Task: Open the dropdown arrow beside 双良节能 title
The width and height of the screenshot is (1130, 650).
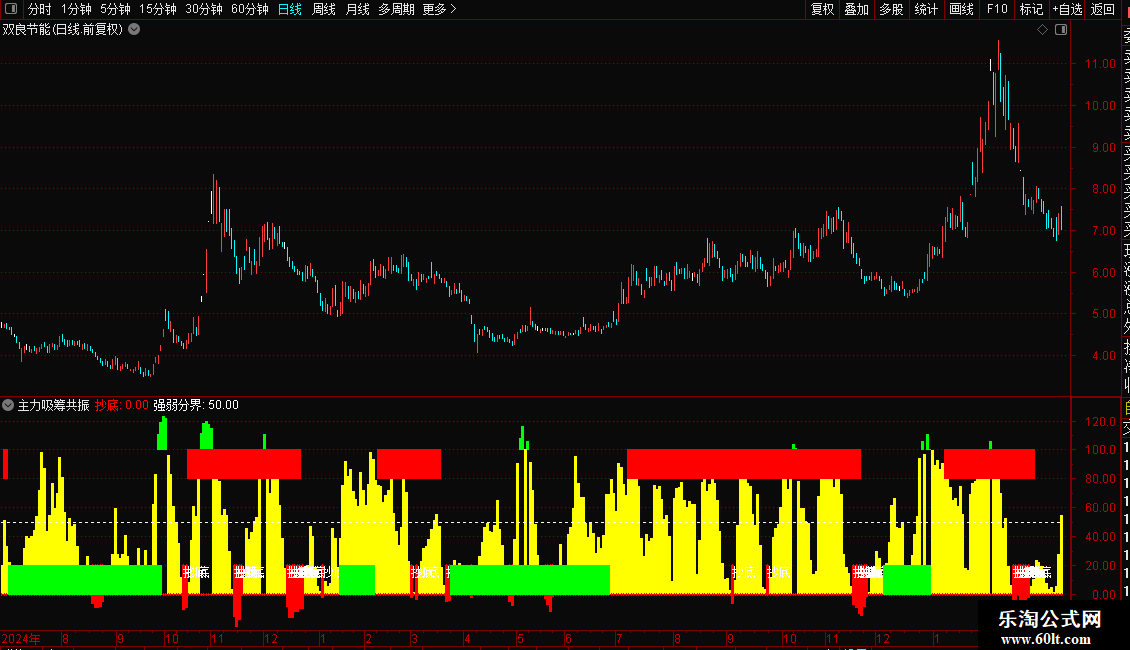Action: tap(134, 30)
